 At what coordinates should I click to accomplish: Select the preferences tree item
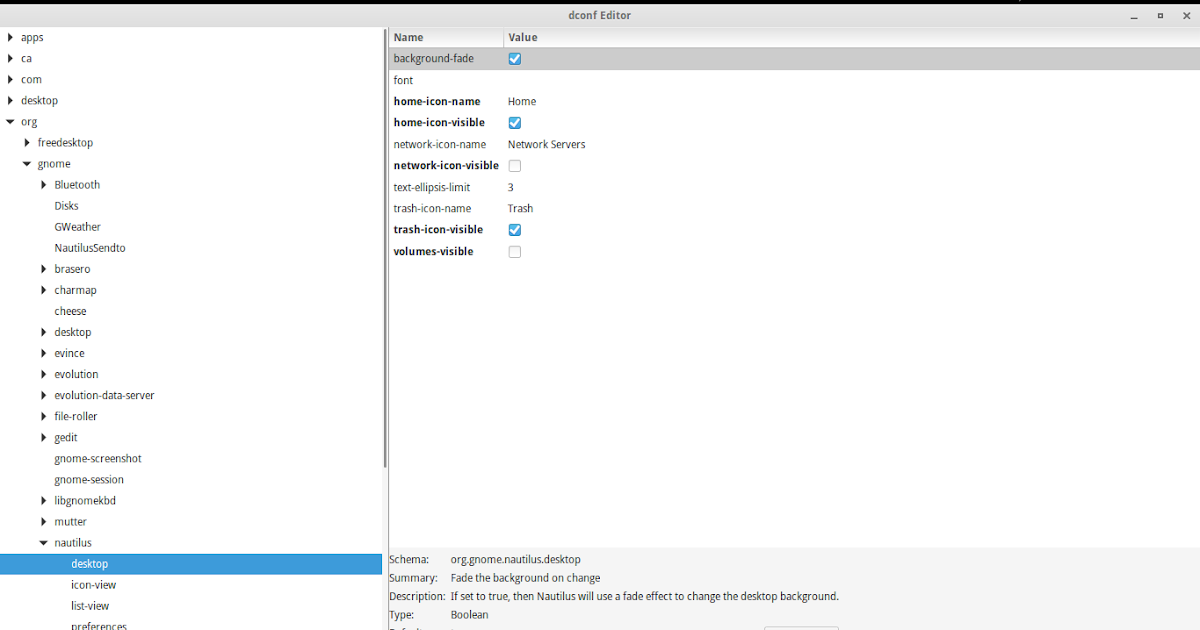click(x=99, y=626)
